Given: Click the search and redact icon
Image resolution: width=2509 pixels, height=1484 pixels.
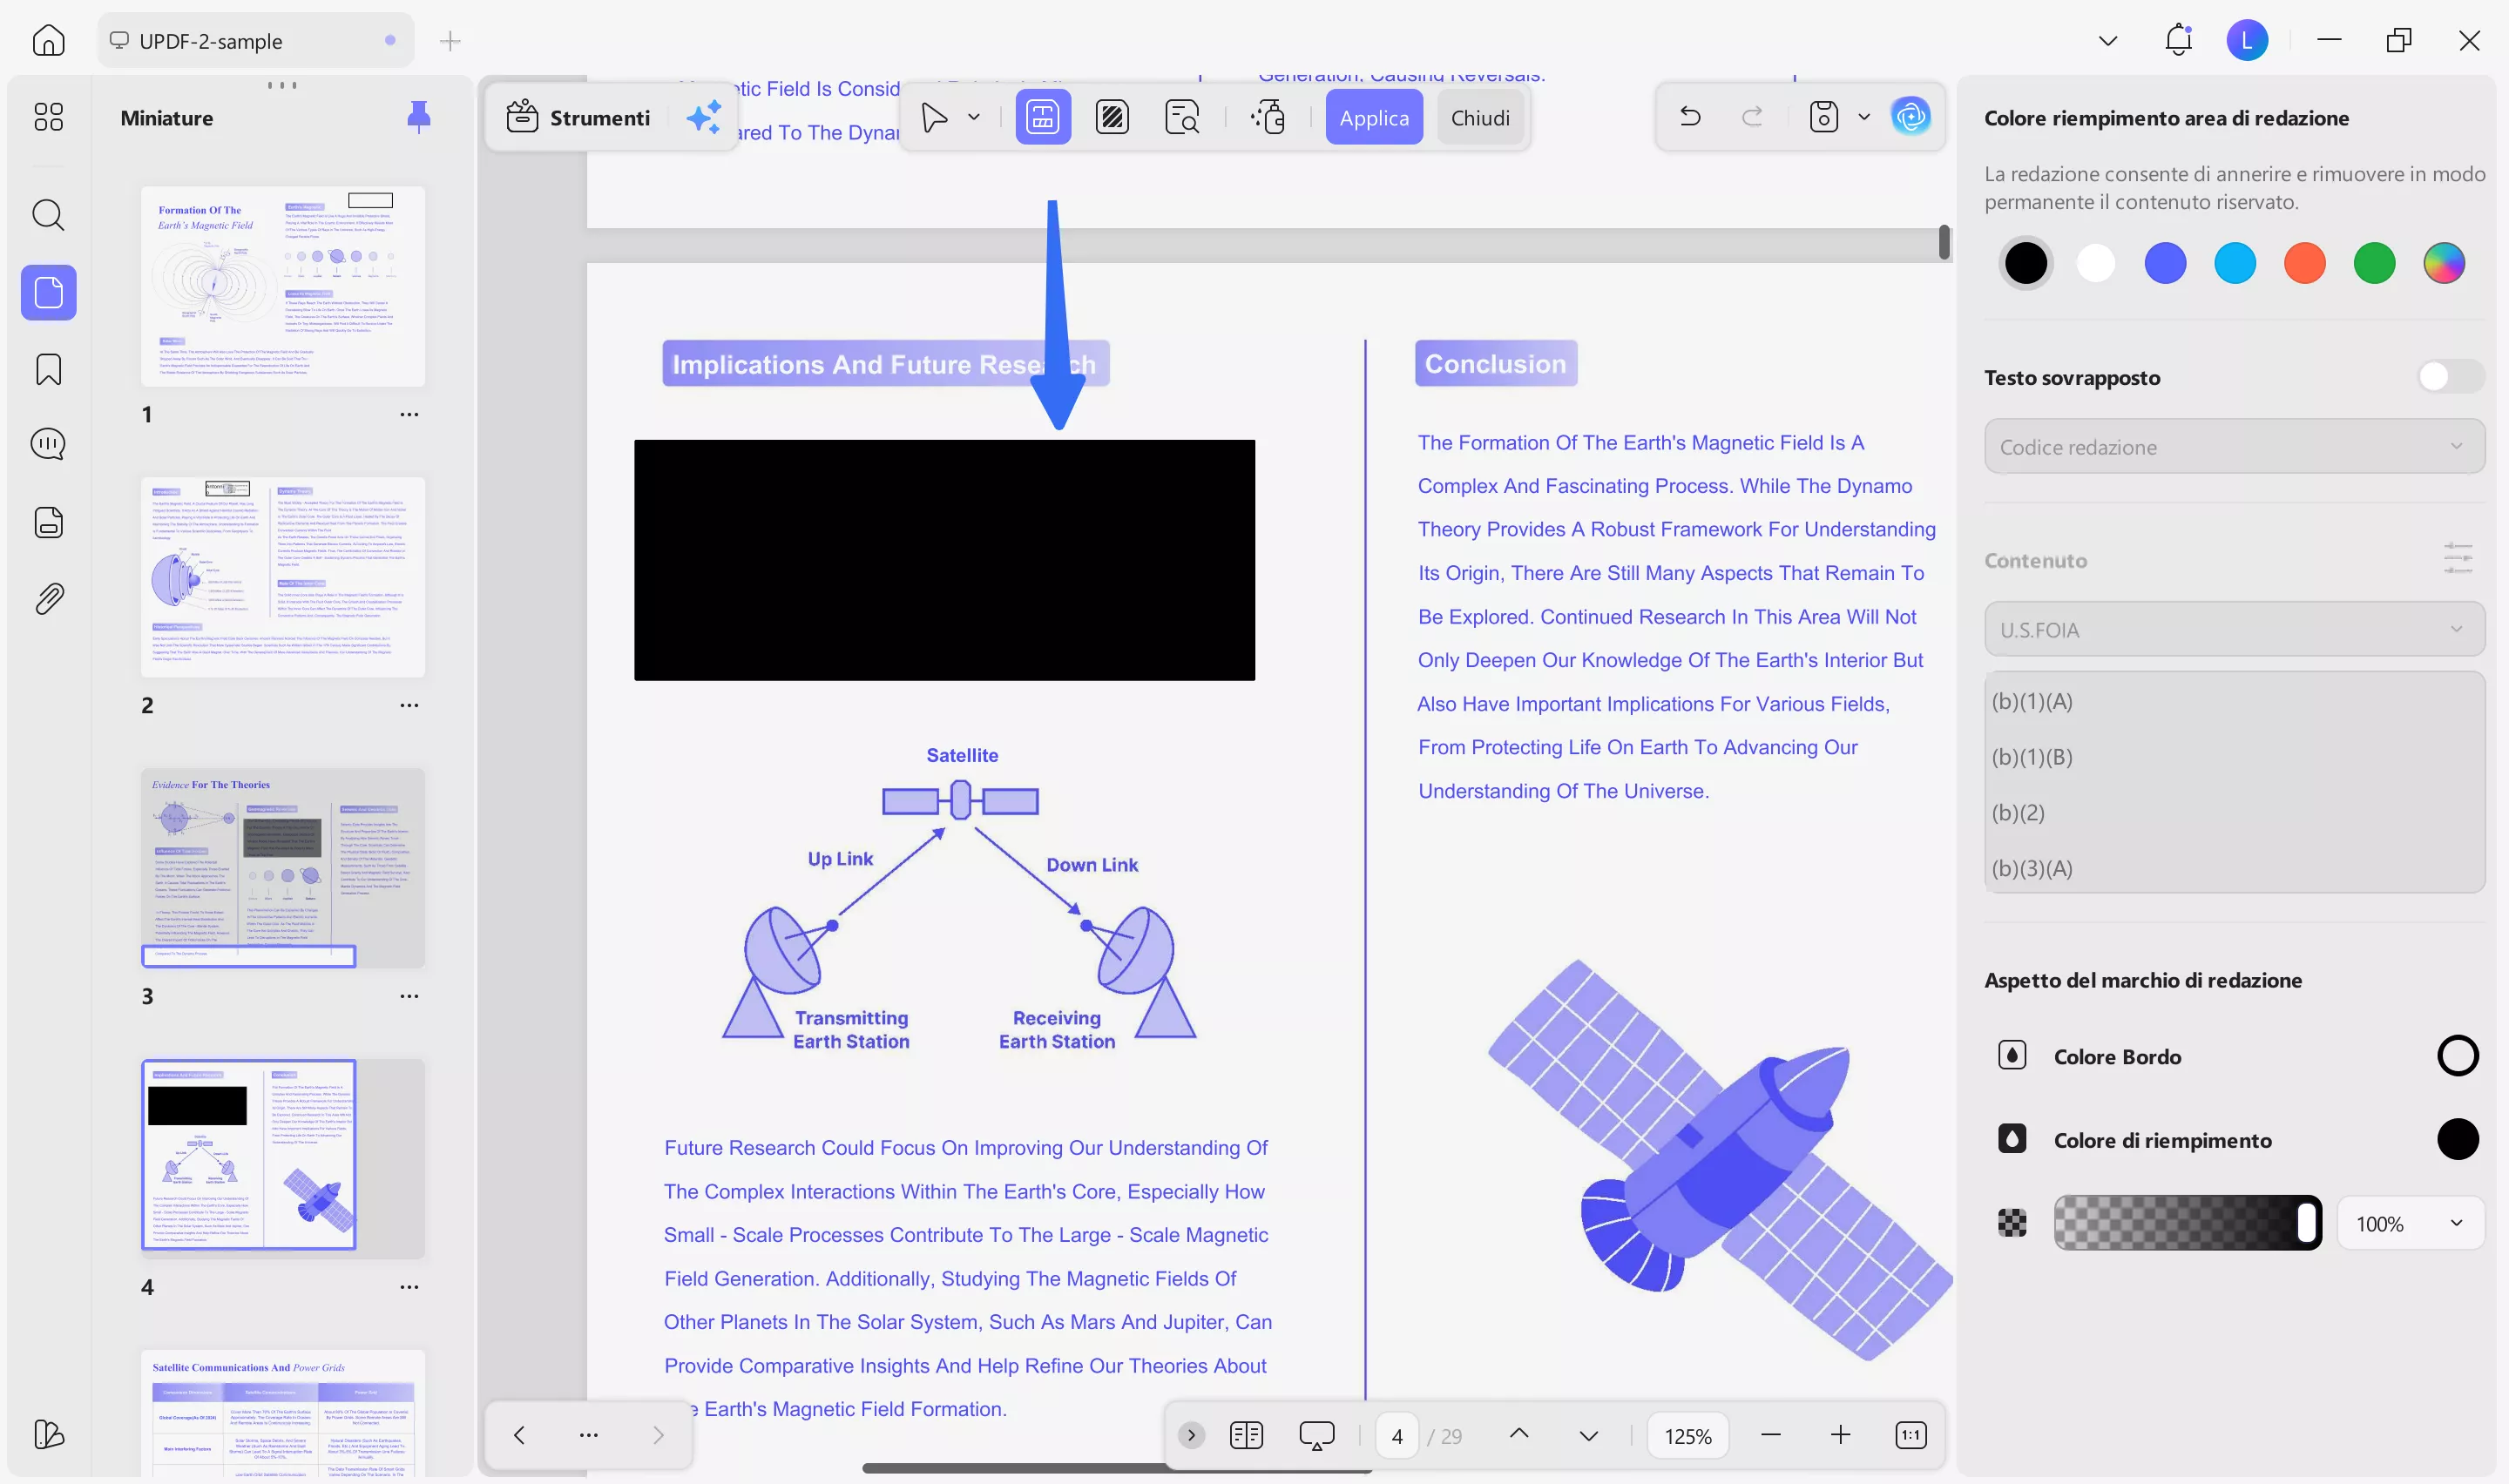Looking at the screenshot, I should tap(1182, 118).
